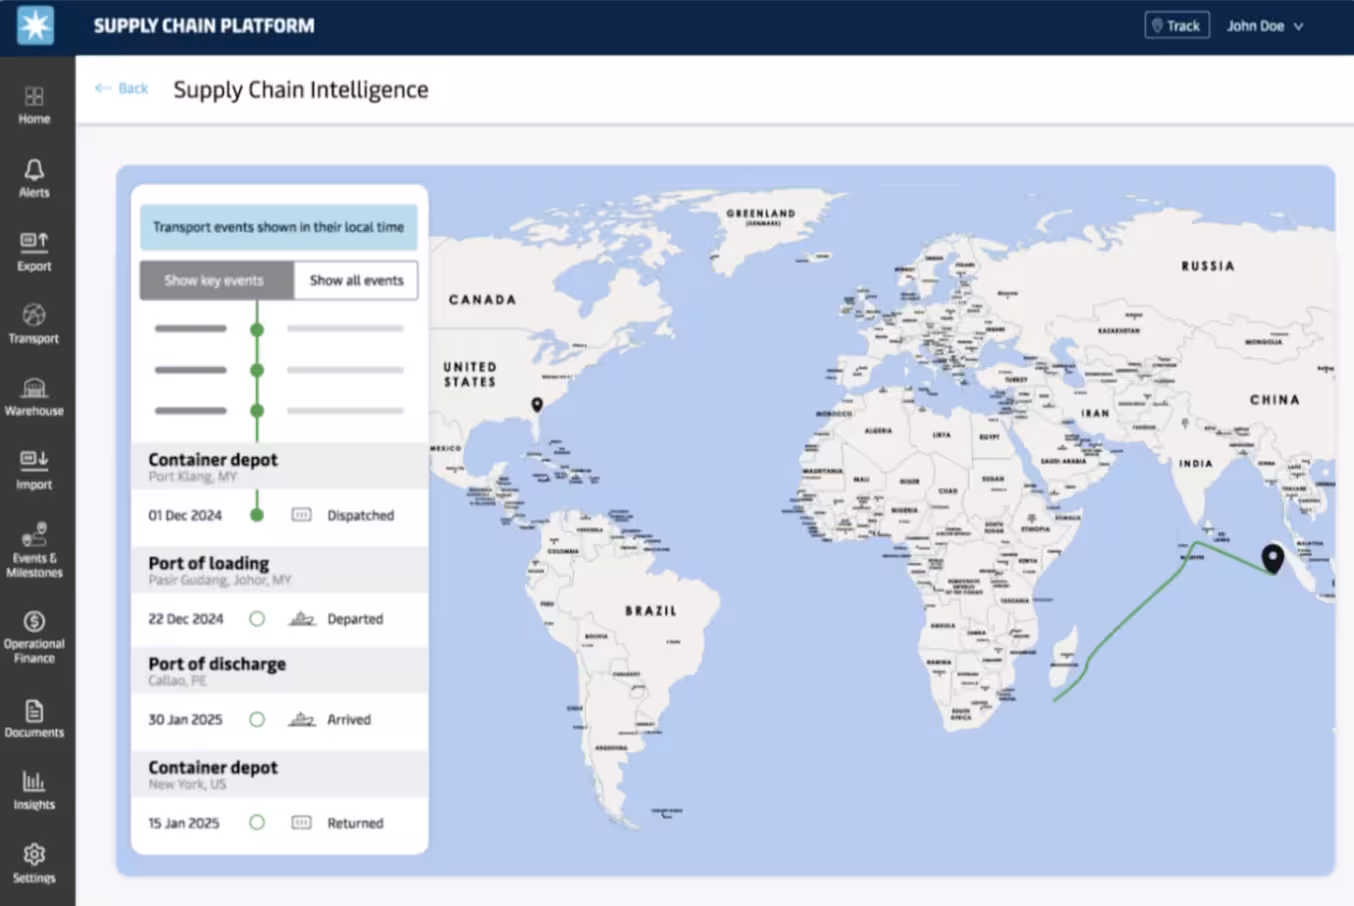Click the Track button in the header
1354x906 pixels.
point(1177,25)
